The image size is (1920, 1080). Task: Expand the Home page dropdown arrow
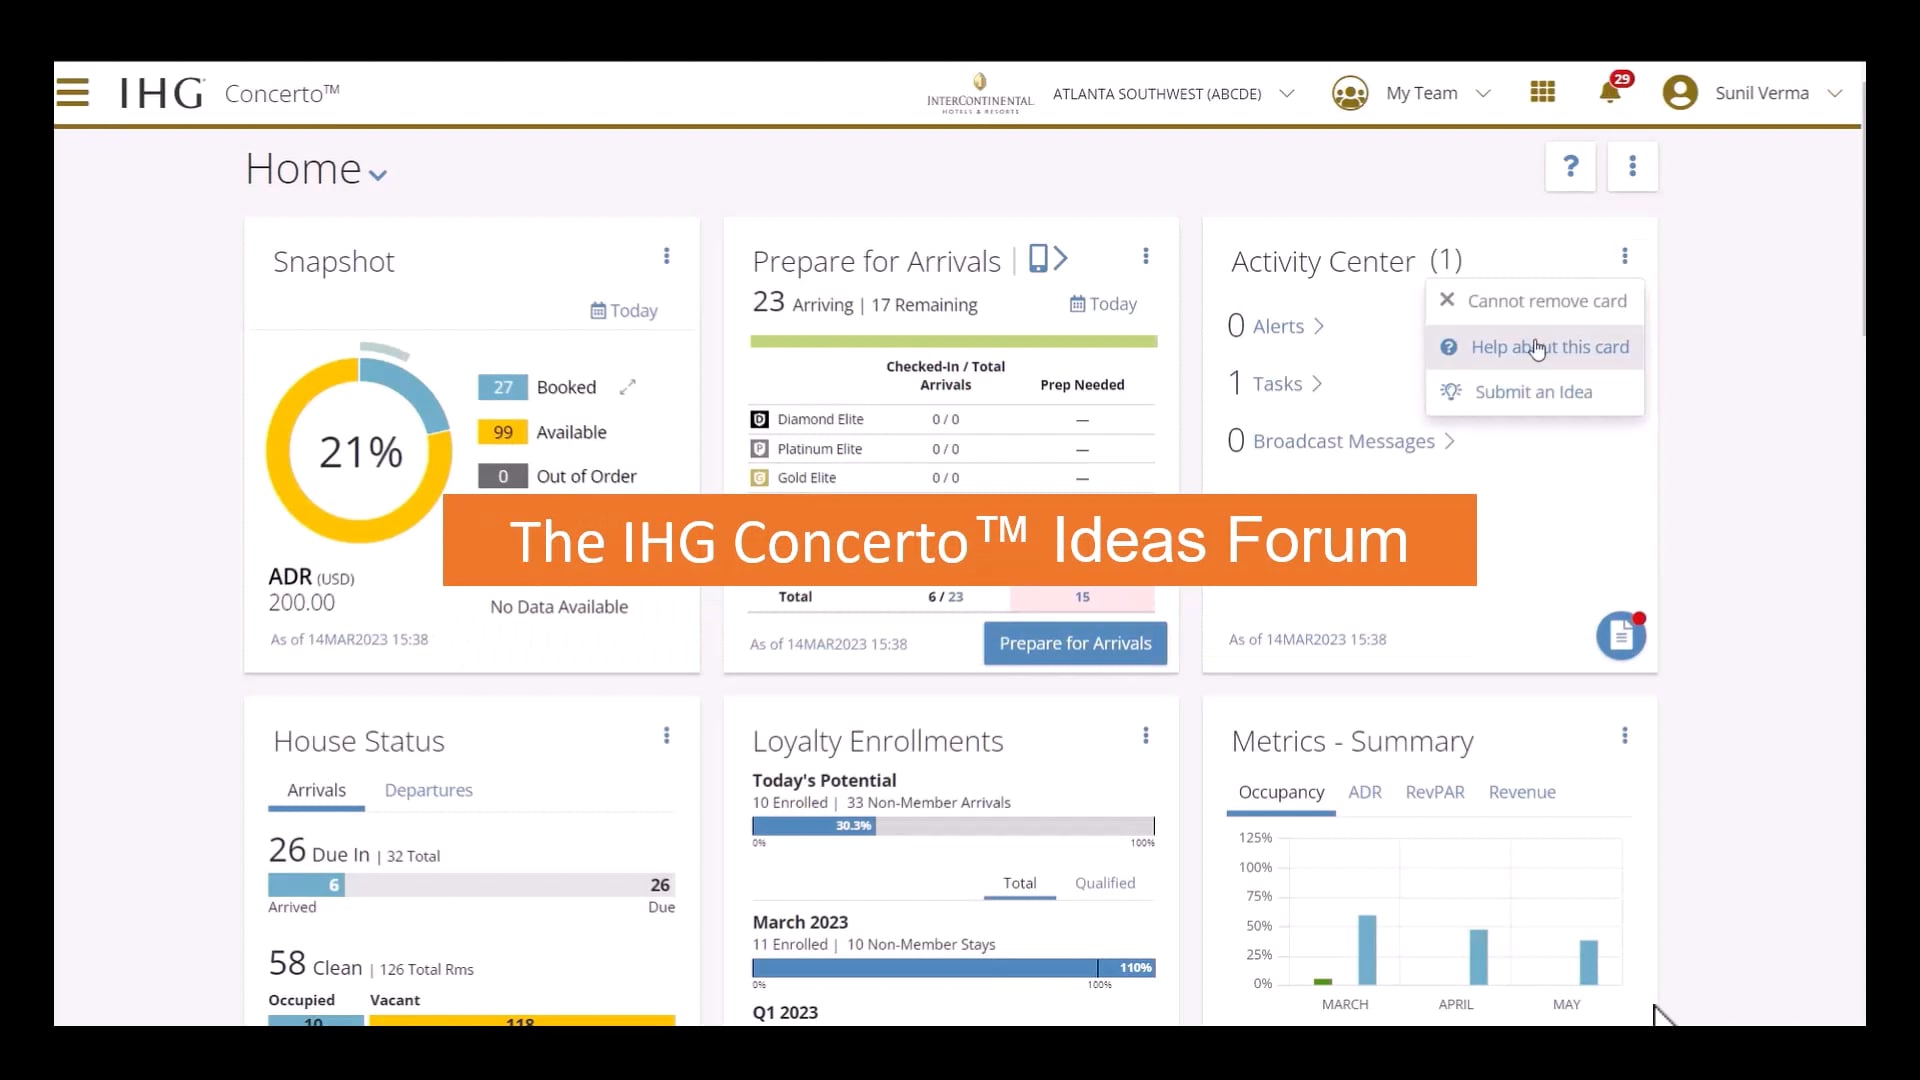click(378, 175)
